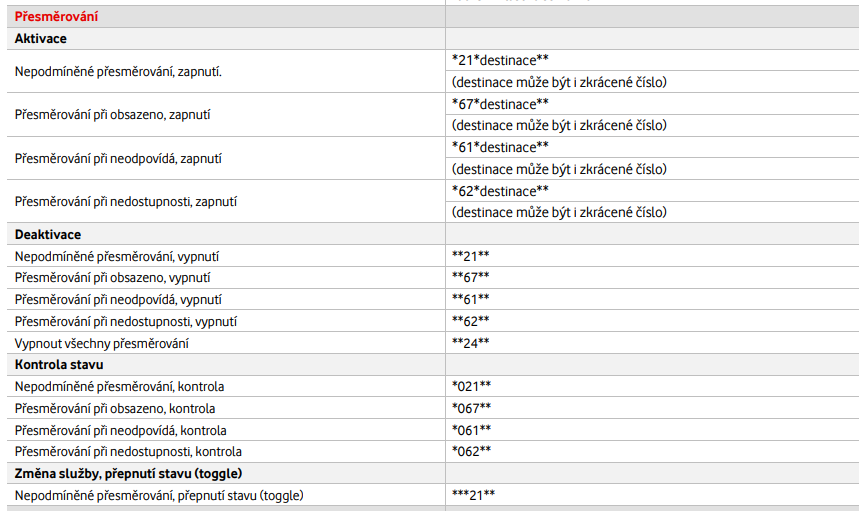Click the *021** status check code

[472, 387]
